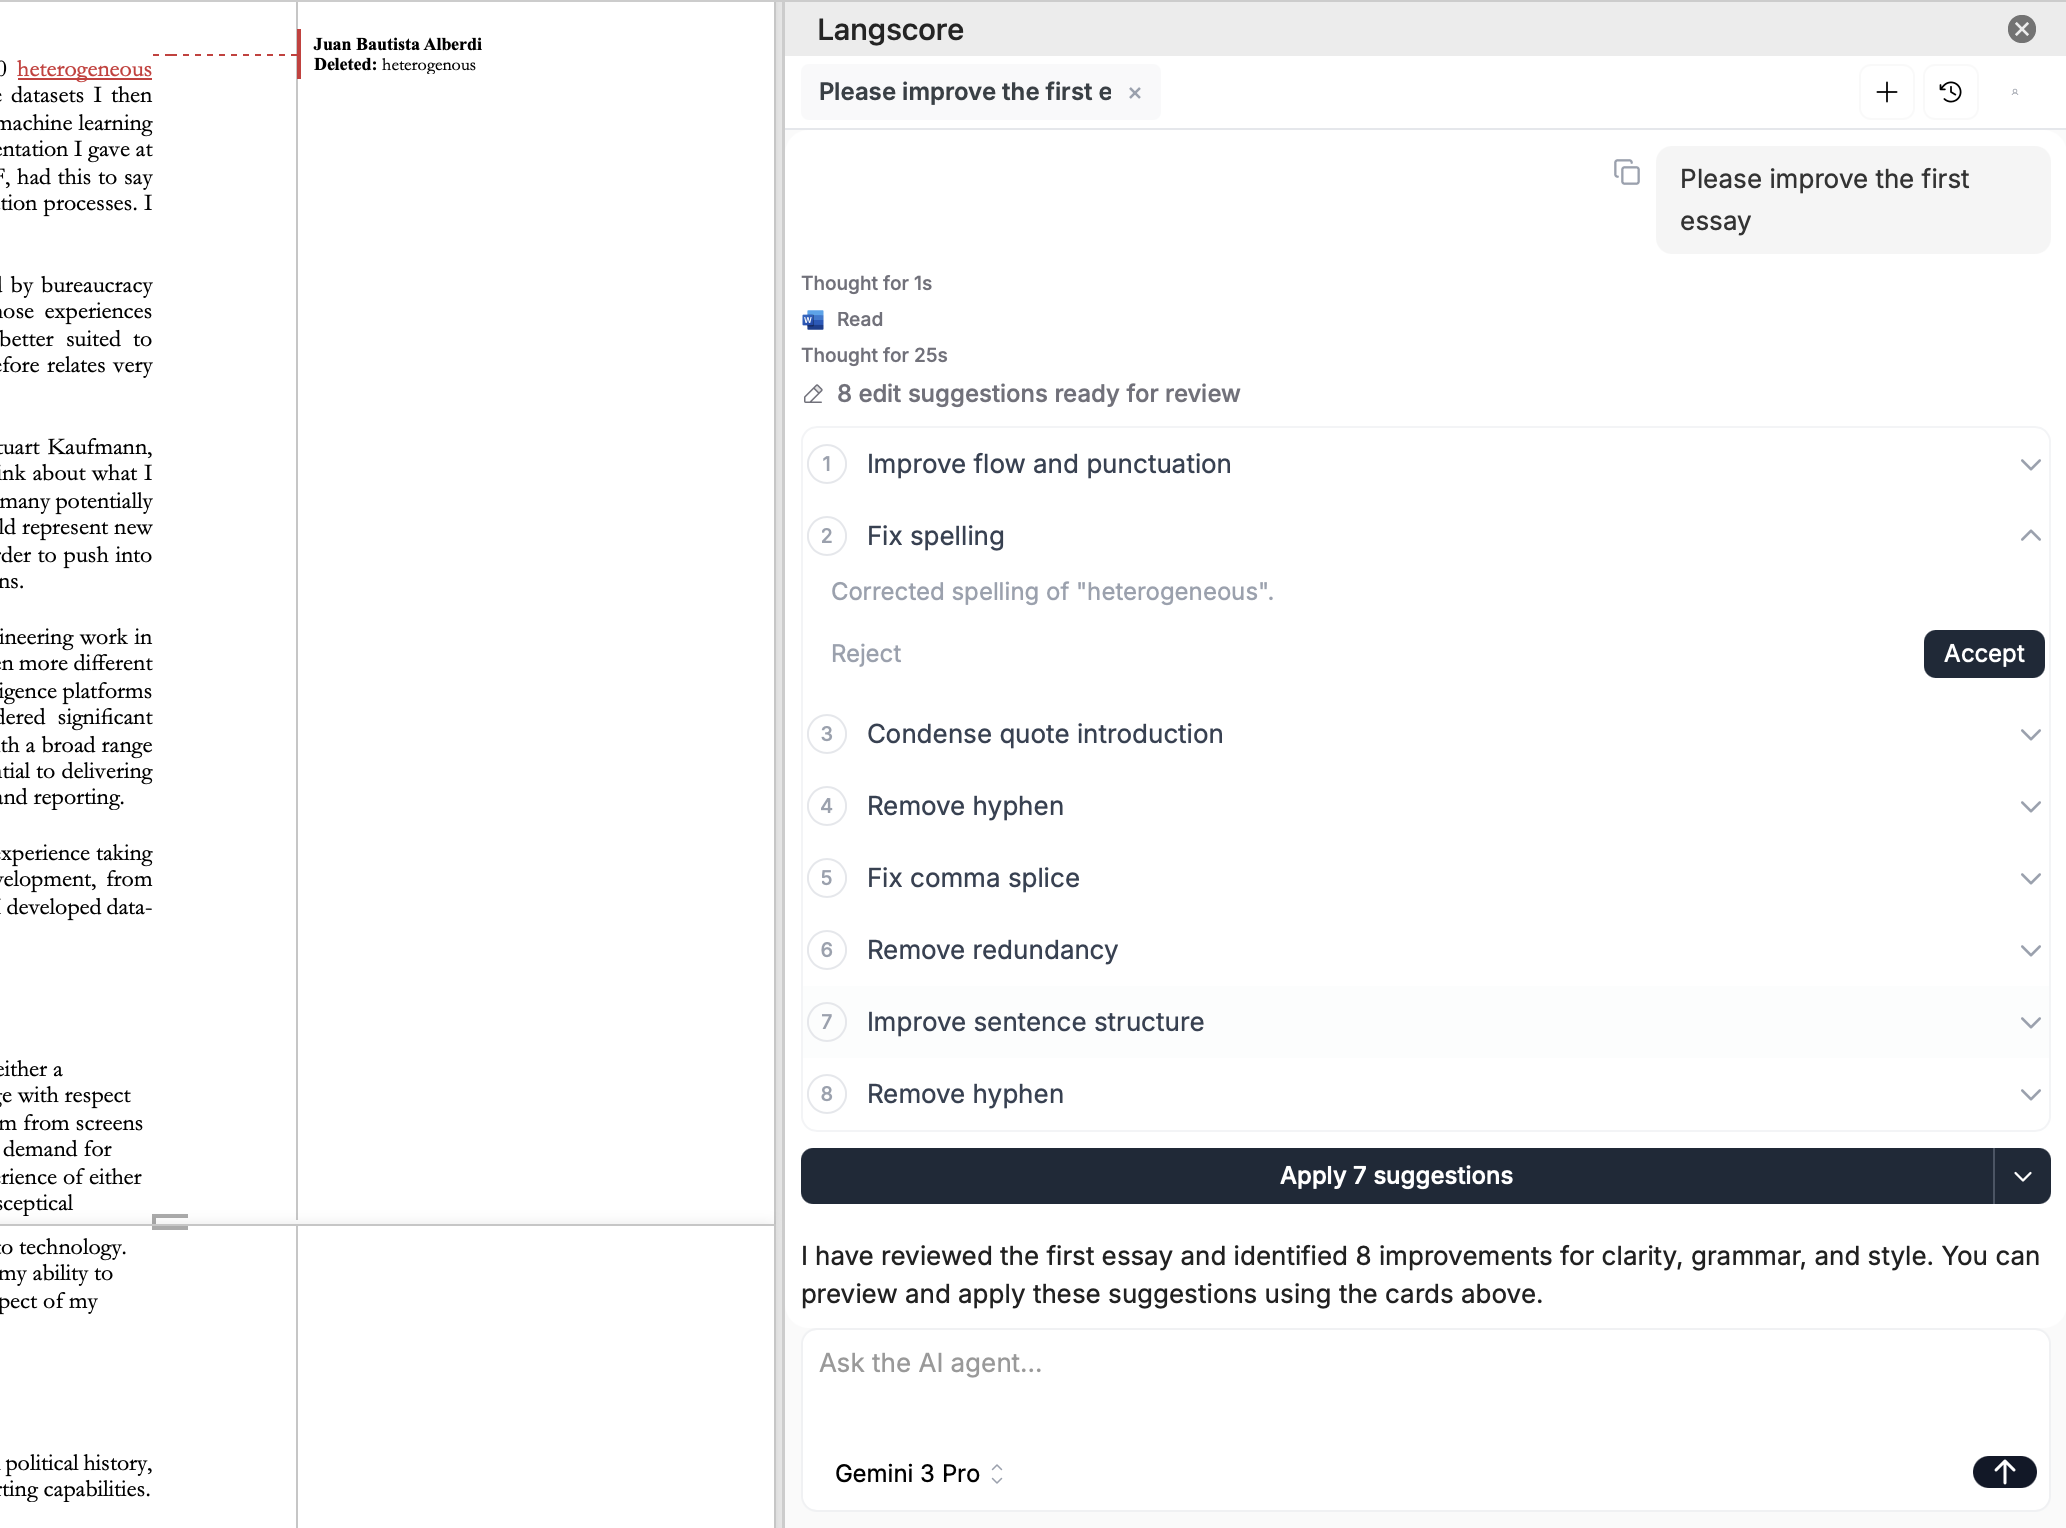Open the Gemini 3 Pro model selector

click(x=917, y=1472)
